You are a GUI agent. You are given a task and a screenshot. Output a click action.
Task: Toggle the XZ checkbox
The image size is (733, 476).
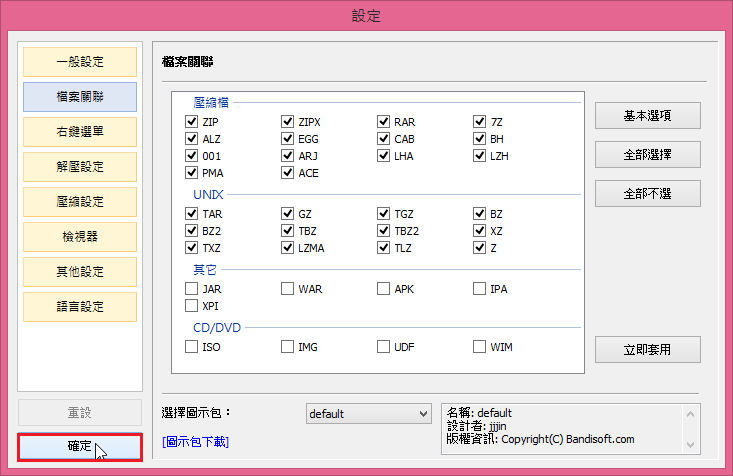pyautogui.click(x=479, y=231)
